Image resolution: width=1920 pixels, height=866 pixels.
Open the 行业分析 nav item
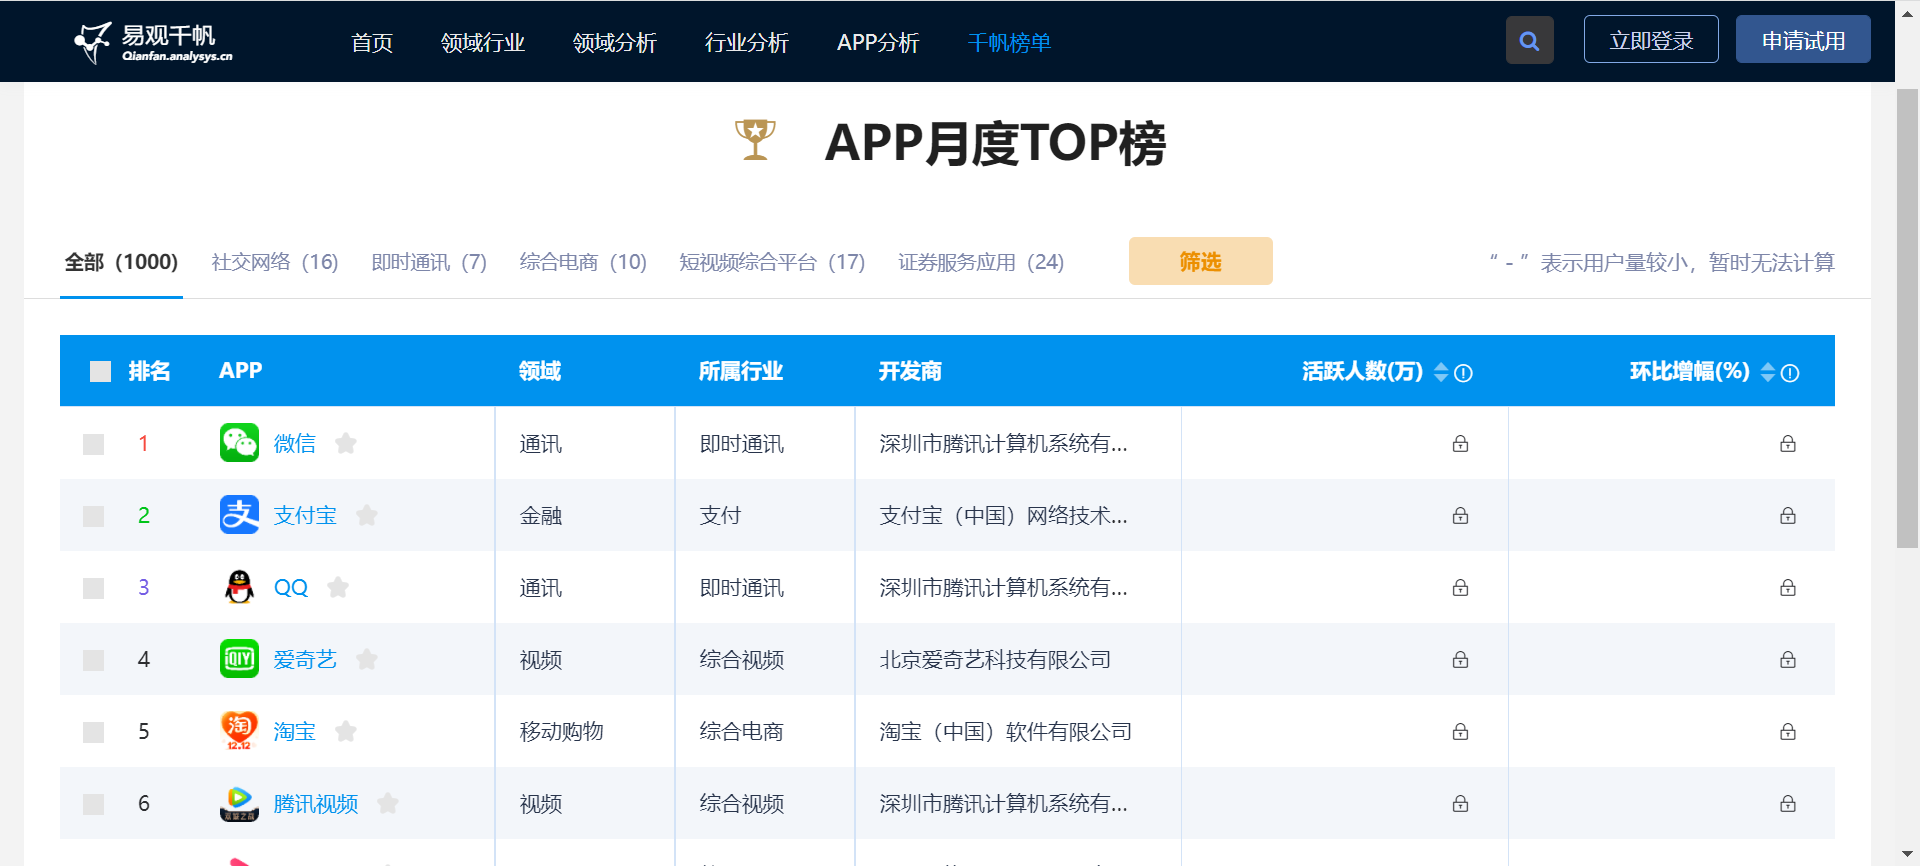coord(747,43)
